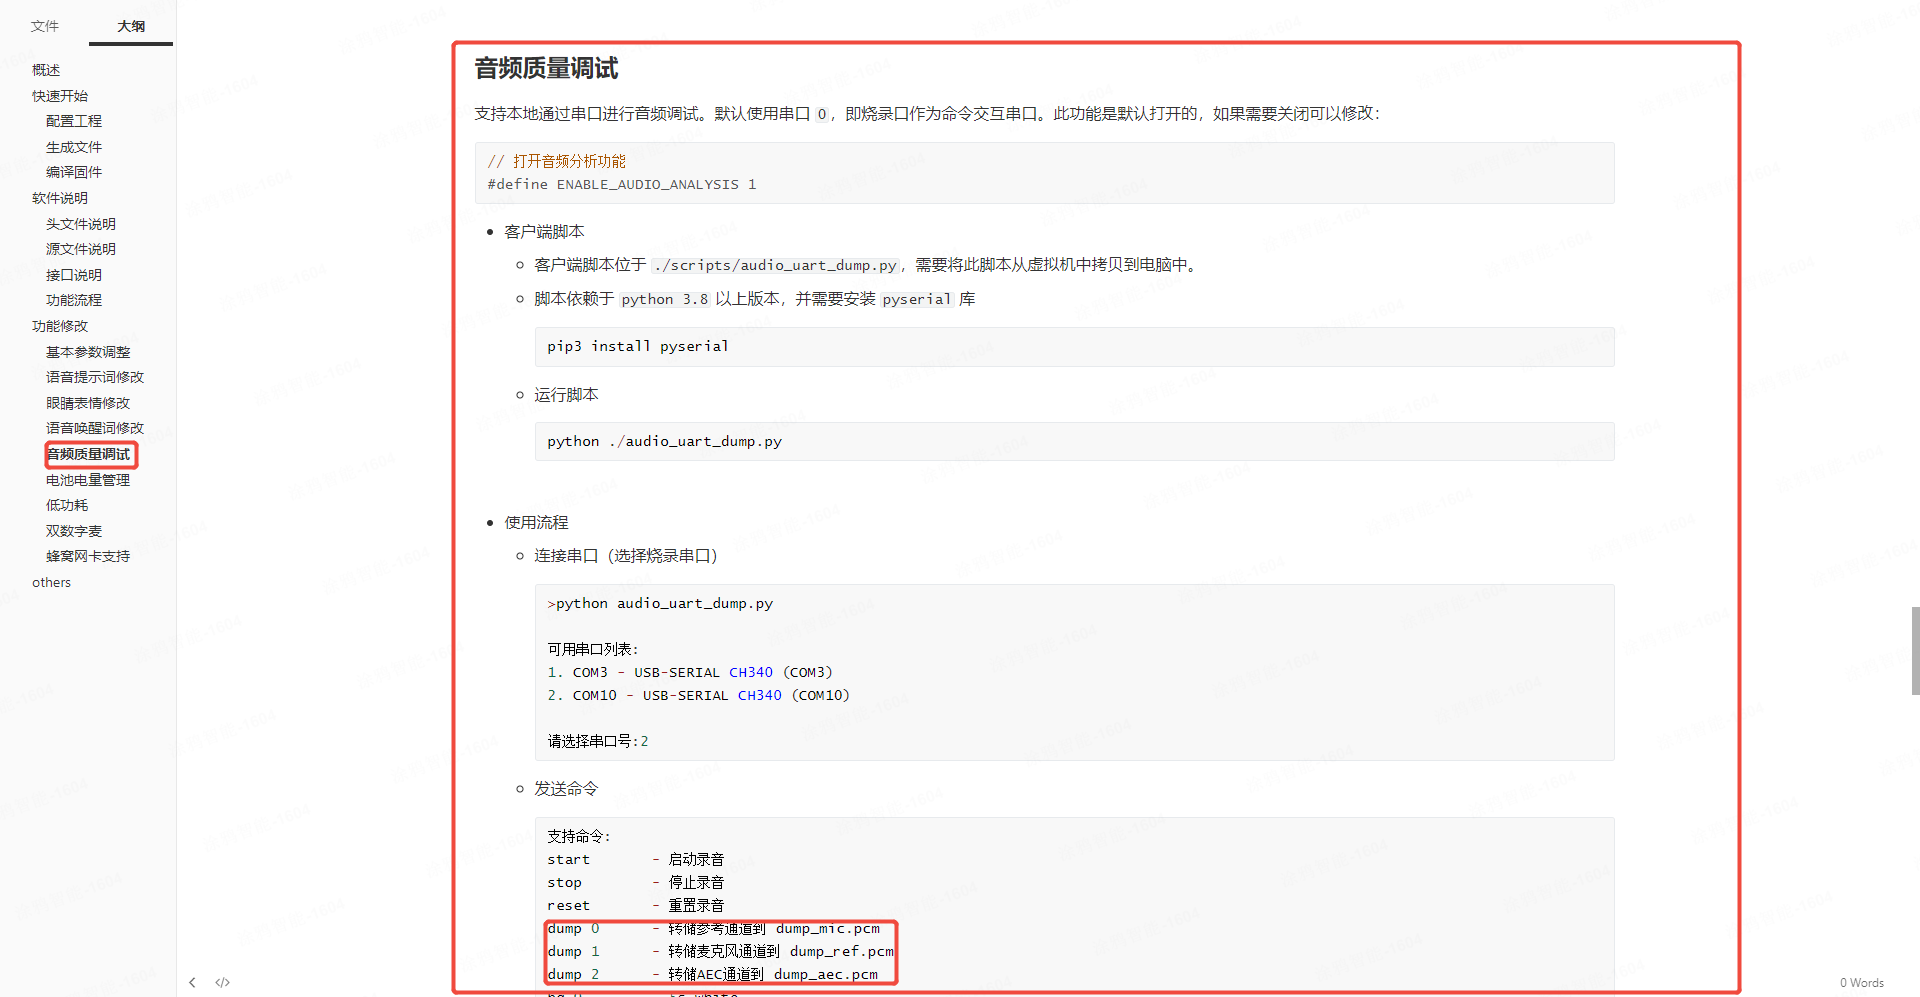Click the // 打开音频分析功能 comment
1920x997 pixels.
point(557,161)
